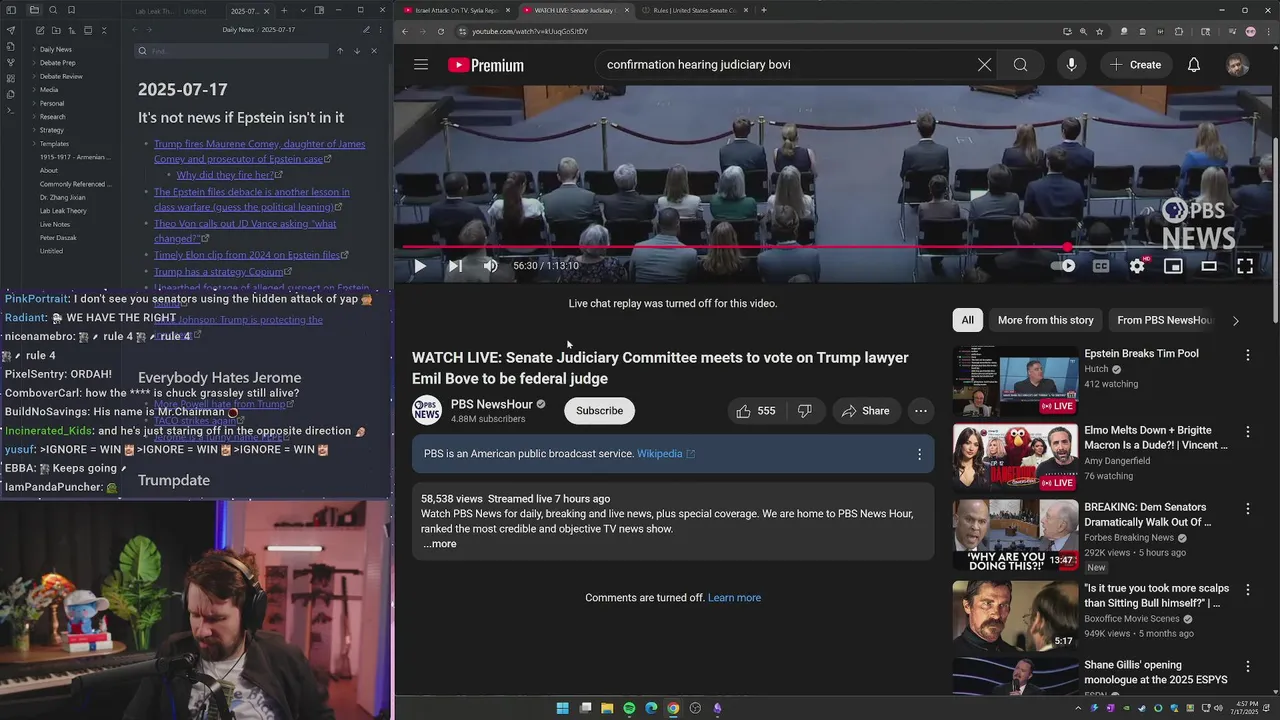1280x720 pixels.
Task: Enter fullscreen video mode
Action: tap(1245, 266)
